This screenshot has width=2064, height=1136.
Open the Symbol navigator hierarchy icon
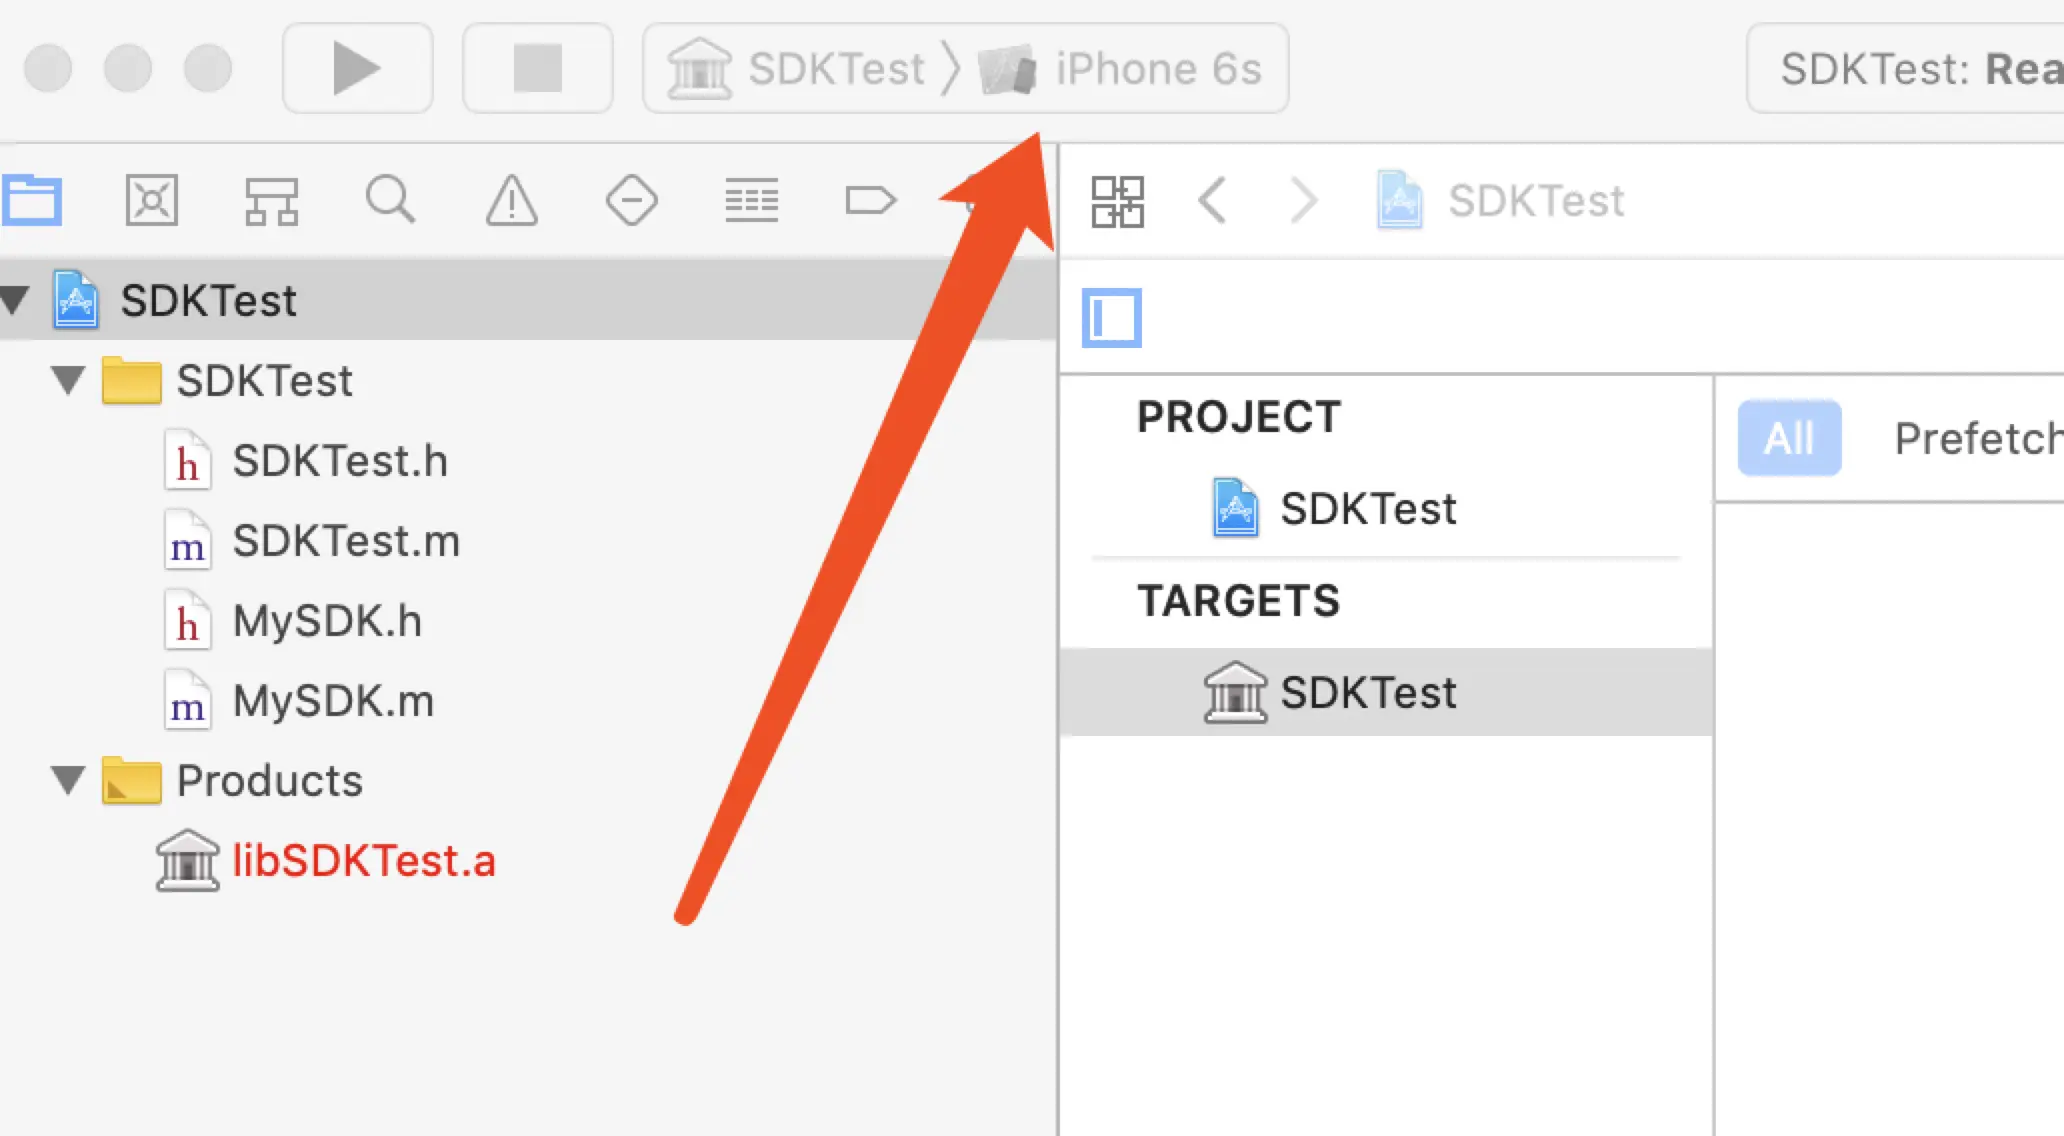coord(271,200)
